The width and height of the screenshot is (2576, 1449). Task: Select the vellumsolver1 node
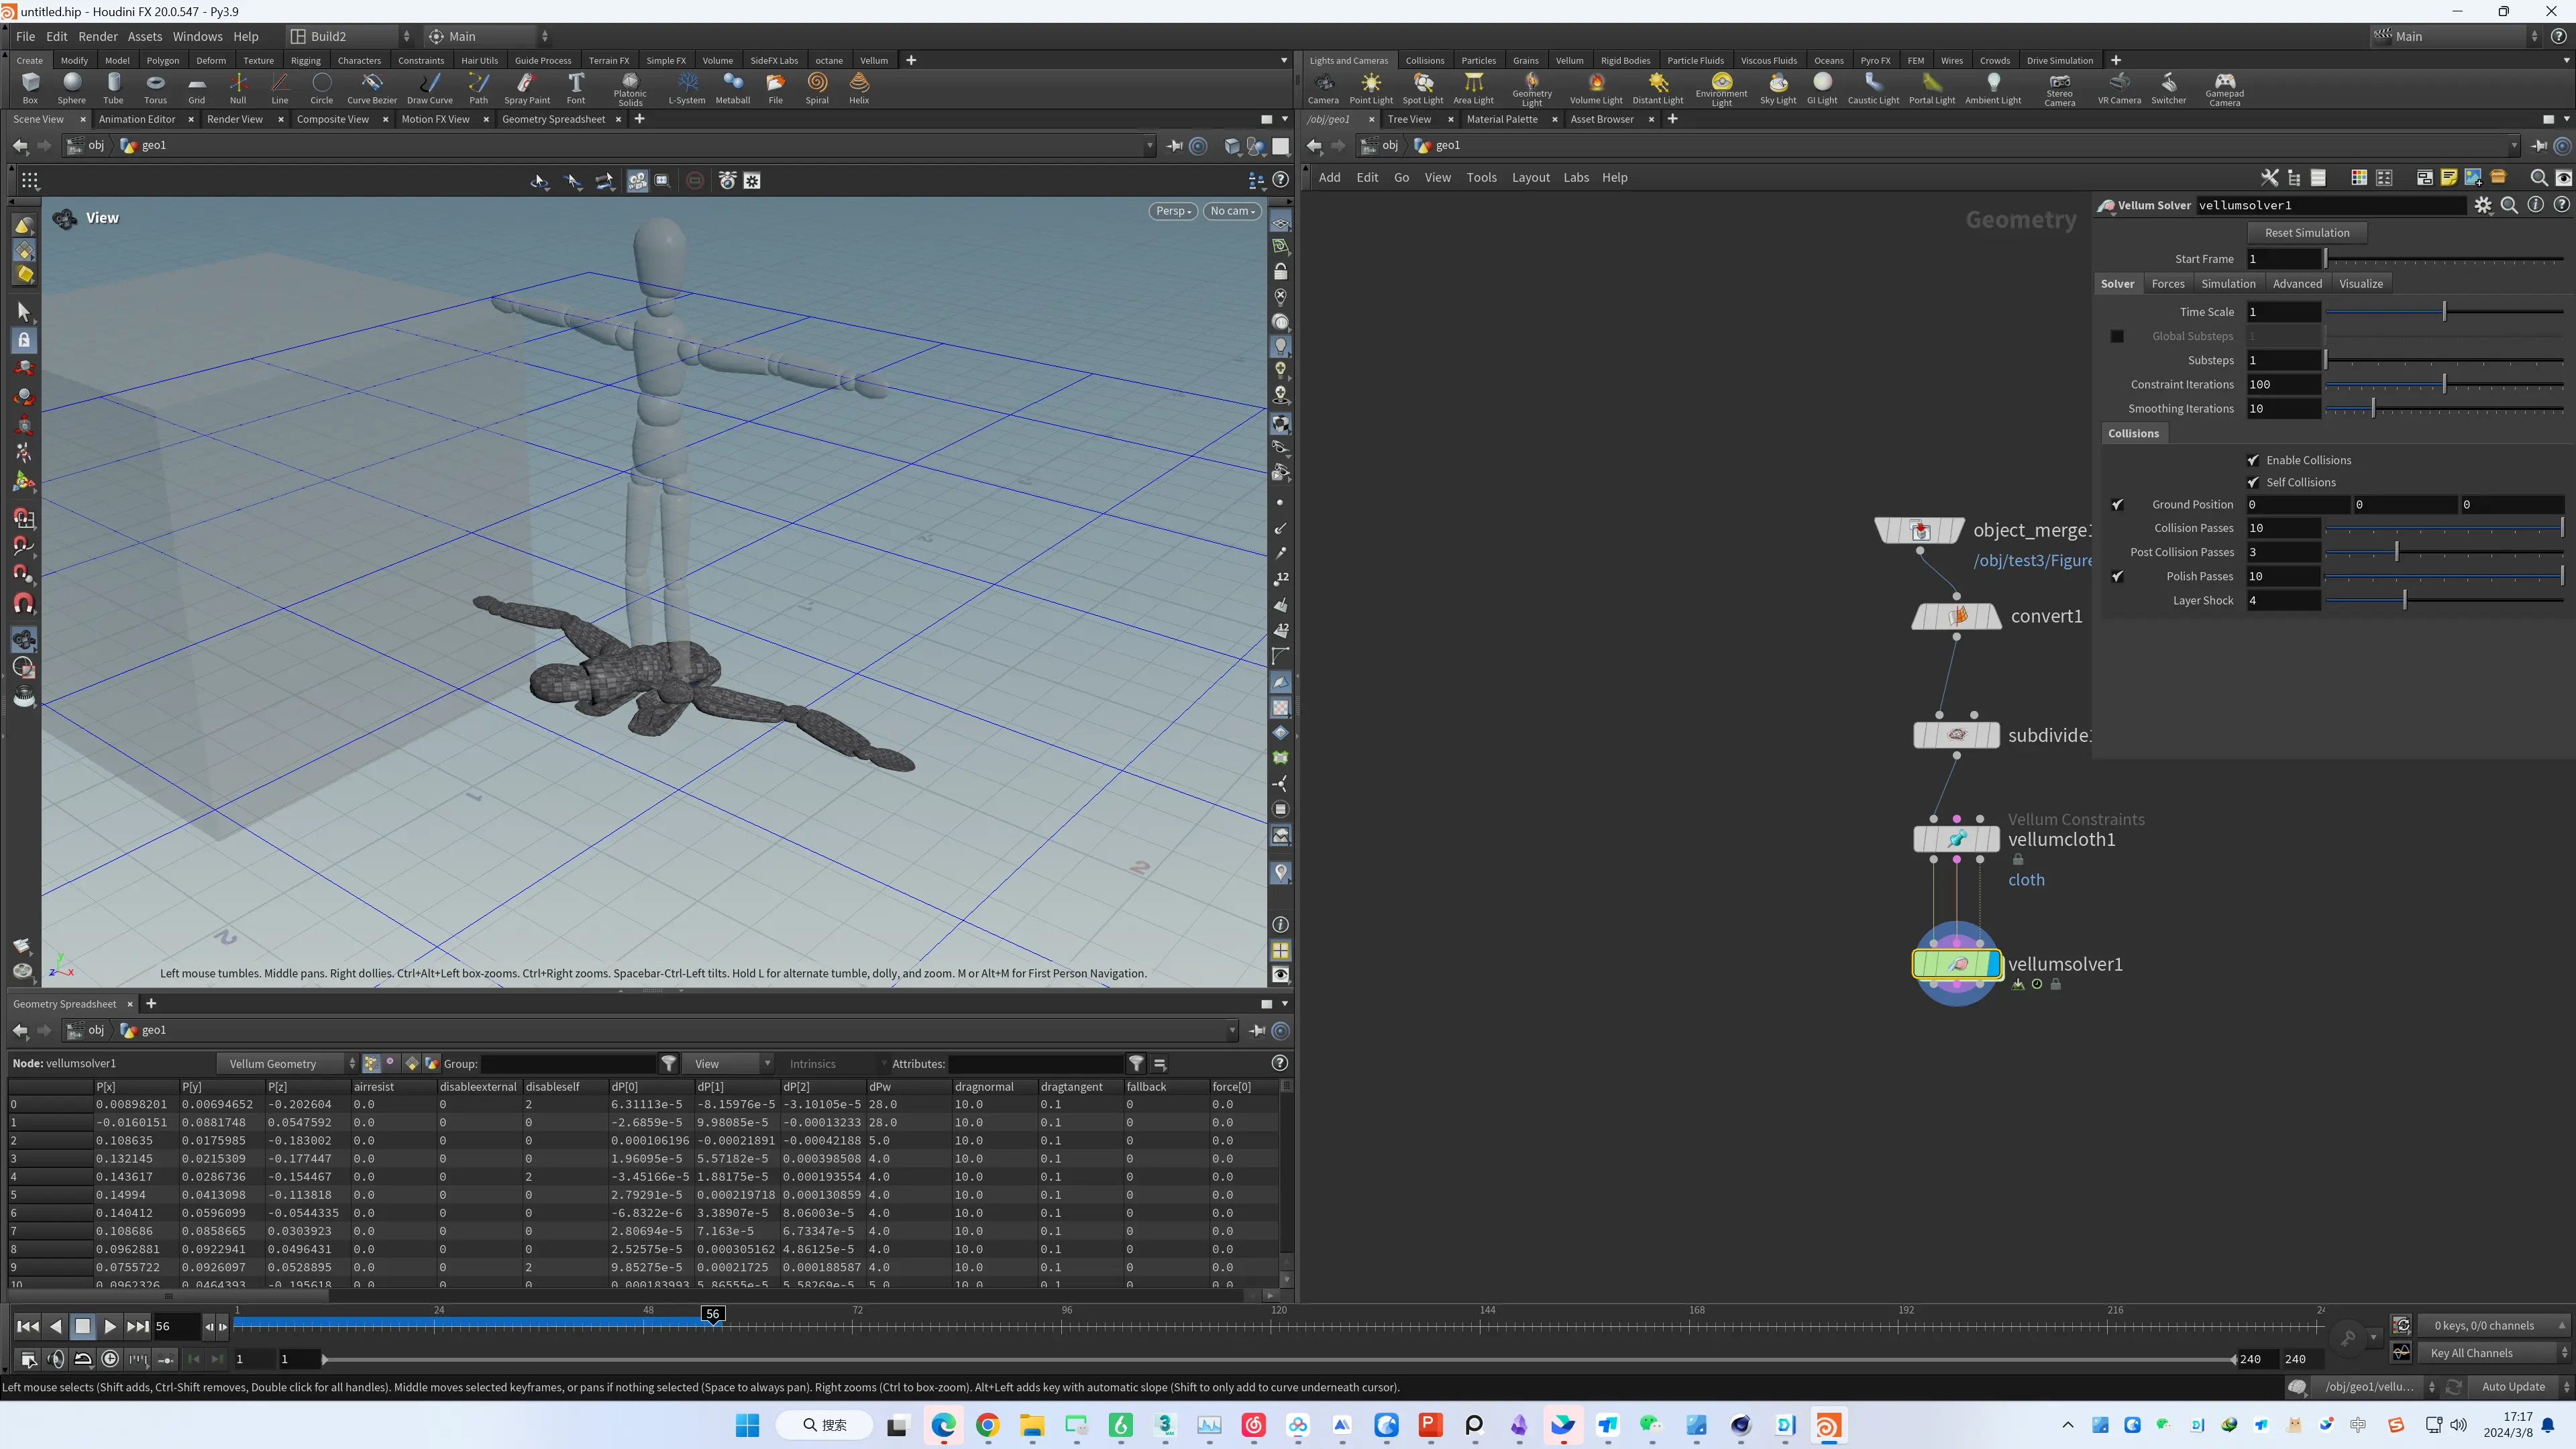(x=1957, y=964)
